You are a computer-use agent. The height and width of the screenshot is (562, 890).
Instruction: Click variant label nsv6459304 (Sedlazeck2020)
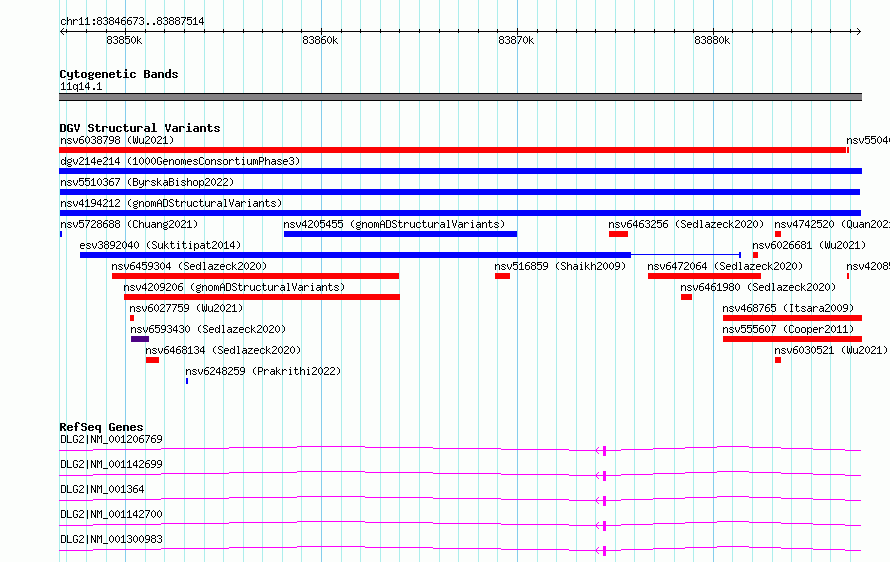[x=189, y=266]
